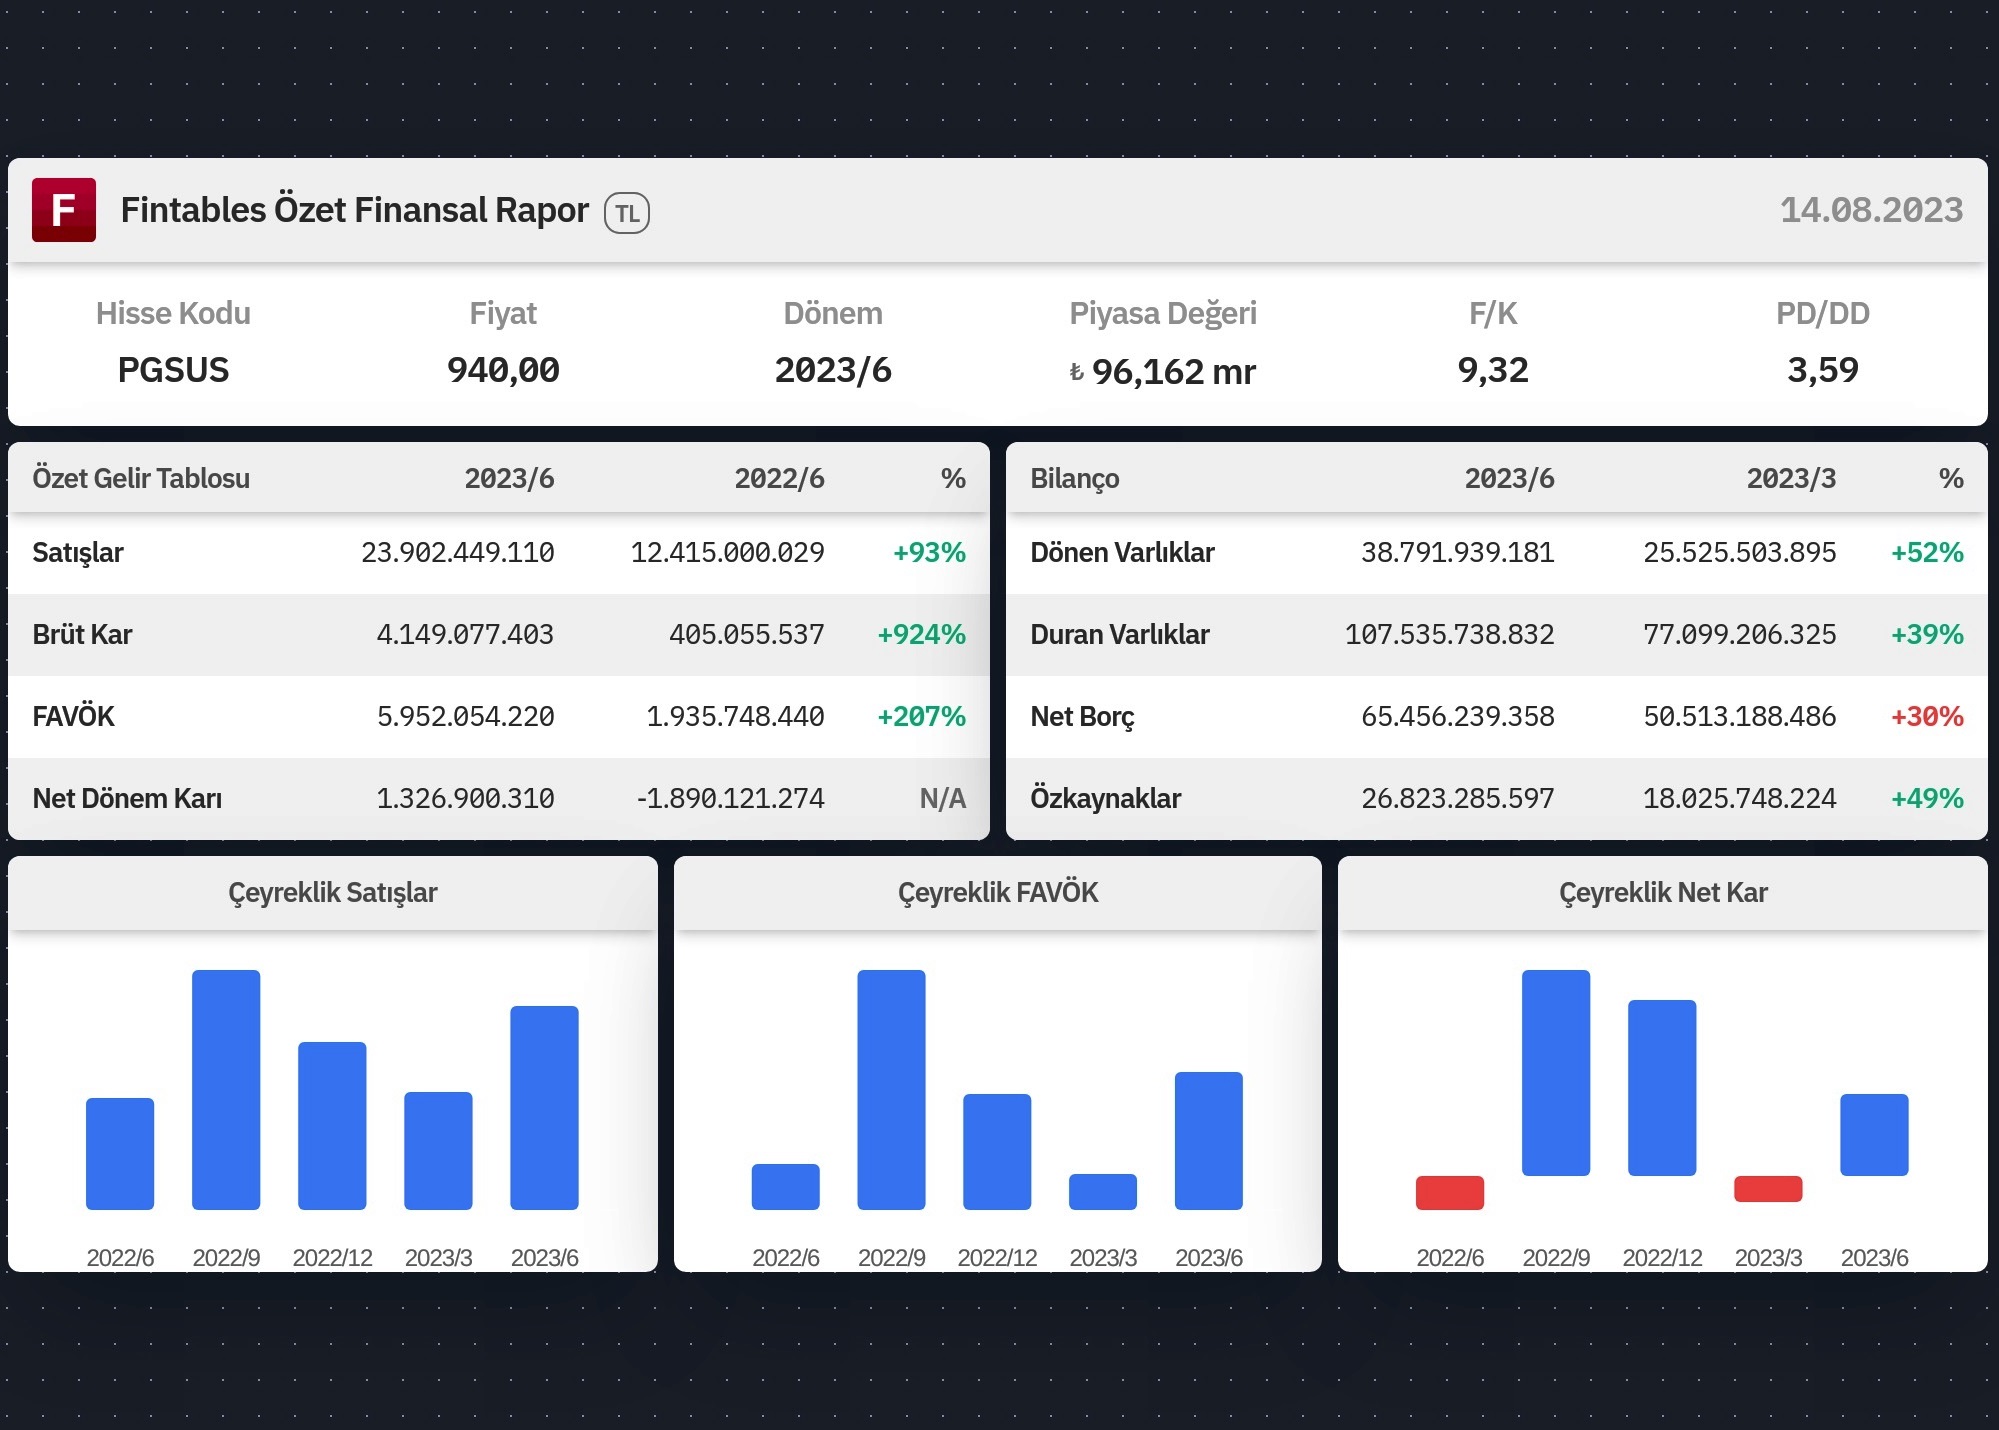Screen dimensions: 1999x1430
Task: Click the negative value -1.890.121.274
Action: [x=731, y=798]
